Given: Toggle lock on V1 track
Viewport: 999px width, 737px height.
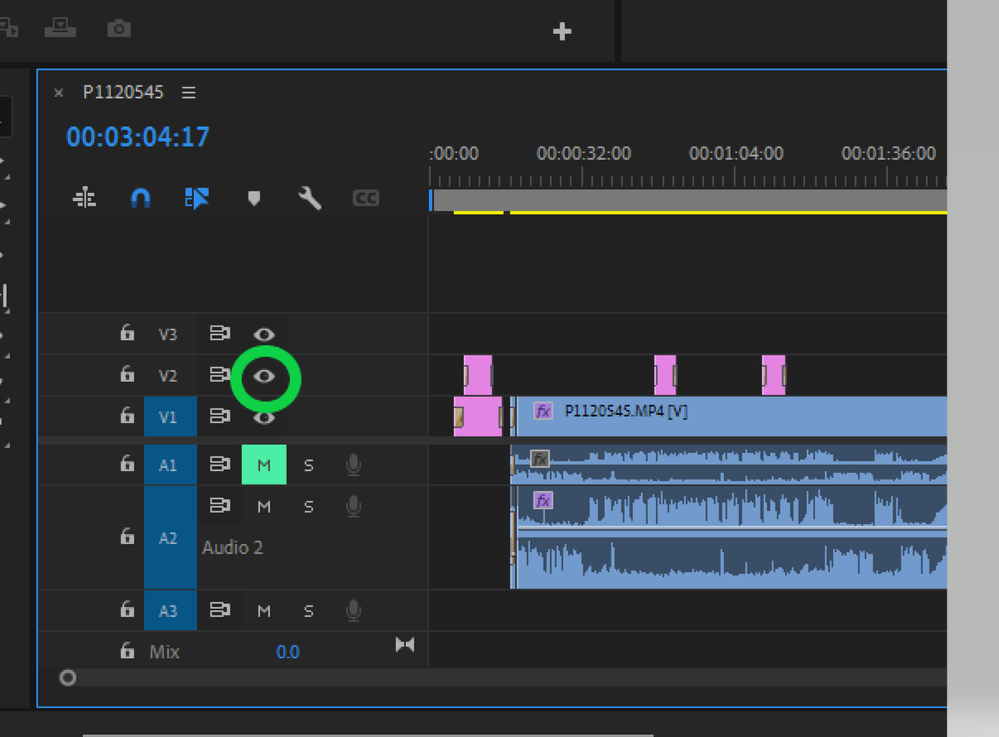Looking at the screenshot, I should click(x=127, y=416).
